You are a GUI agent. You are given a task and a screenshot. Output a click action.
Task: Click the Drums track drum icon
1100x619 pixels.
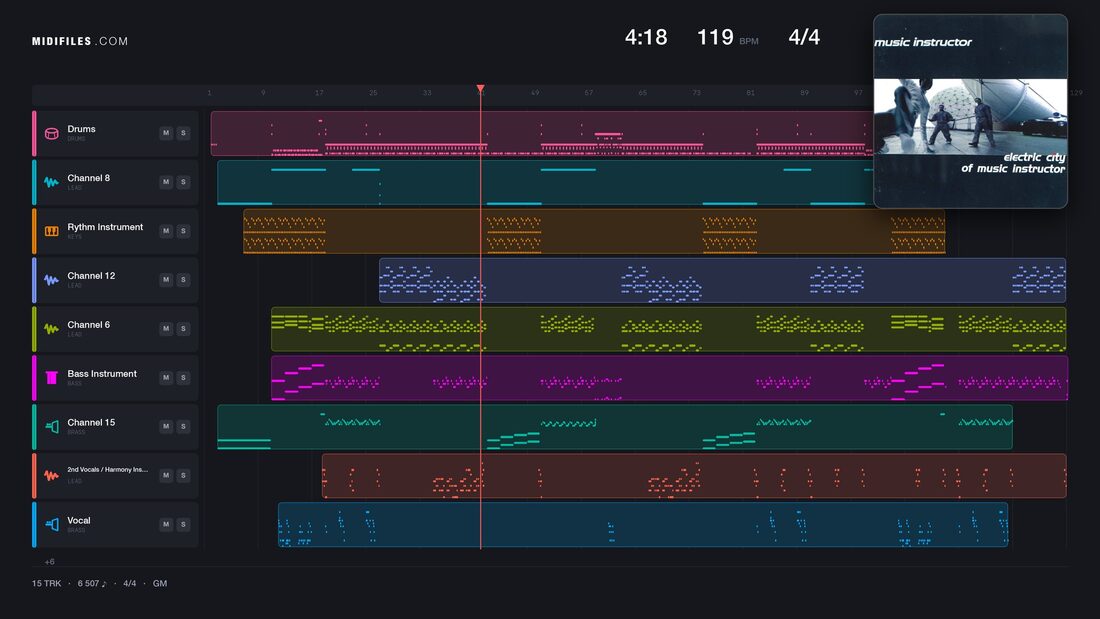click(52, 133)
